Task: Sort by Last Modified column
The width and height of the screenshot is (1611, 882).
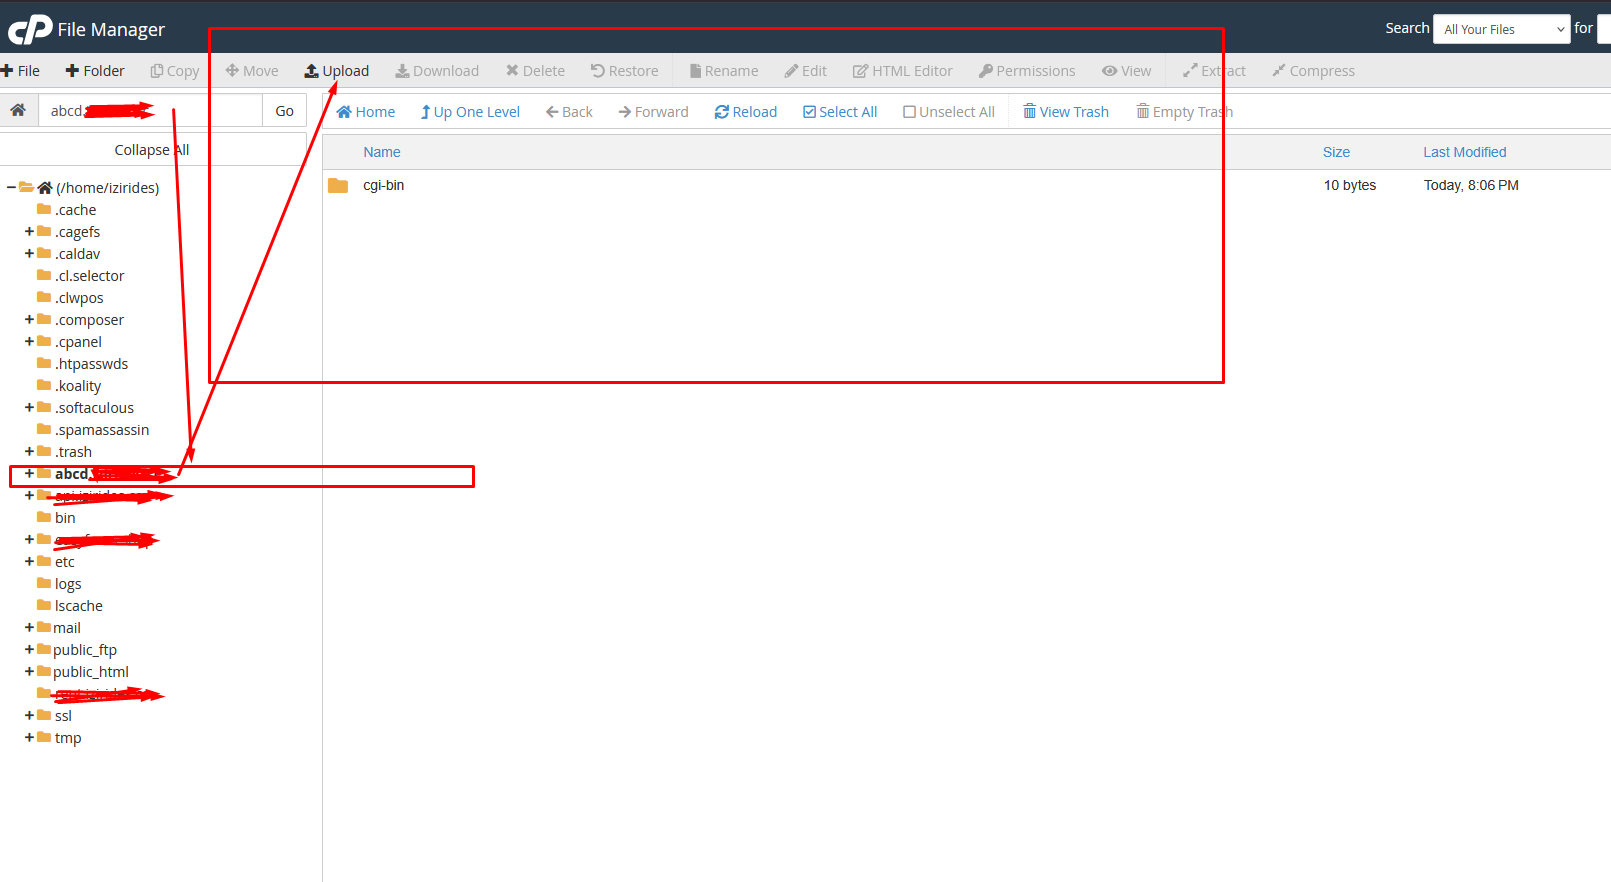Action: pyautogui.click(x=1464, y=152)
